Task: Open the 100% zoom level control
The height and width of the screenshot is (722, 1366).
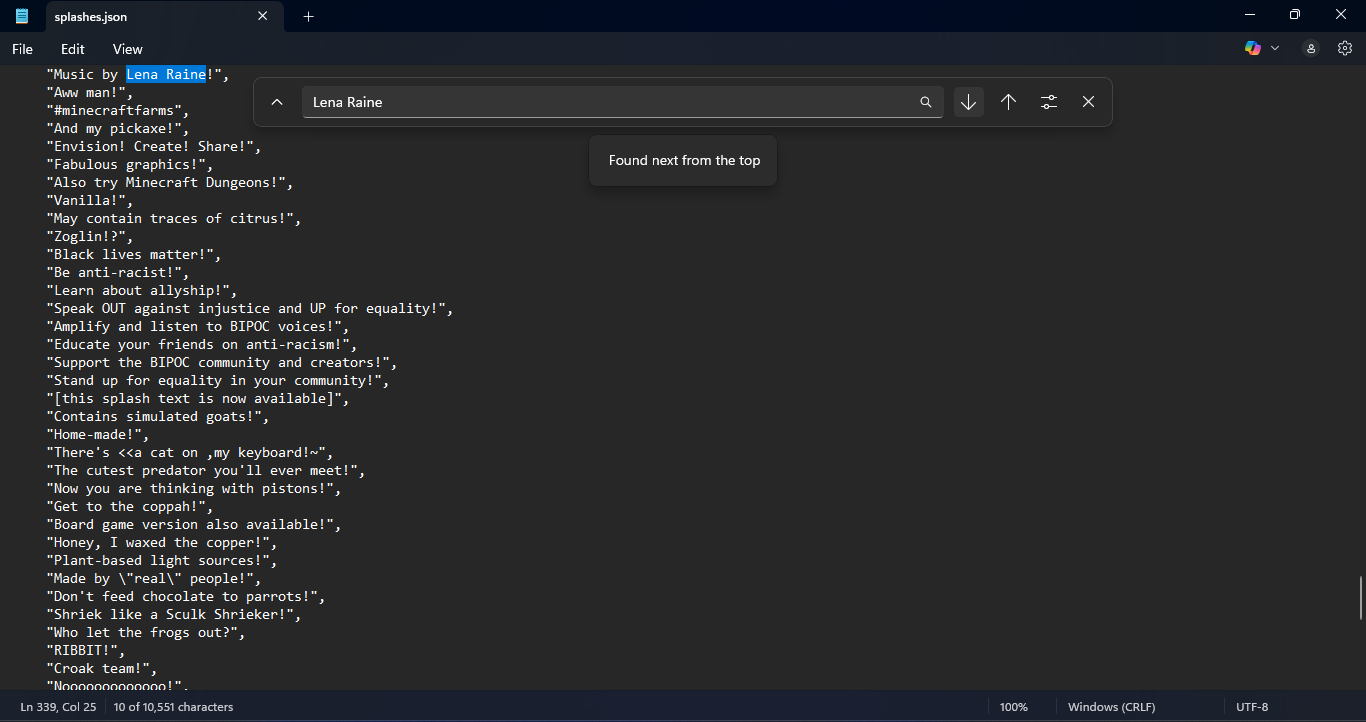Action: coord(1013,707)
